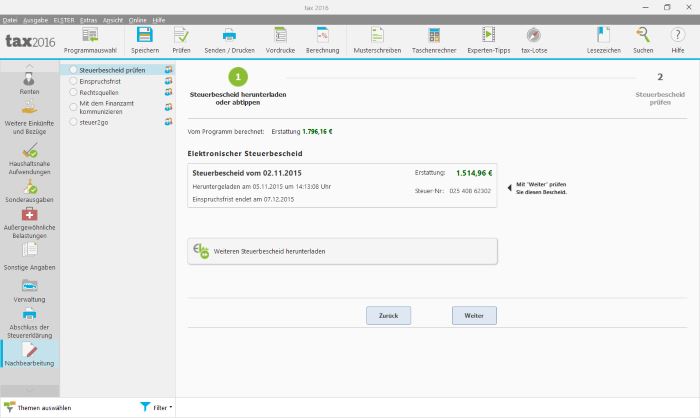Click step 2 Steuerbescheid prüfen
The width and height of the screenshot is (700, 418).
pos(660,89)
